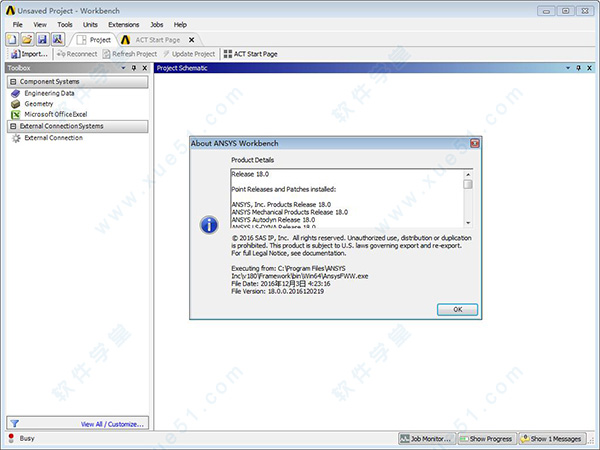Open the Extensions menu
This screenshot has width=600, height=450.
[x=124, y=25]
